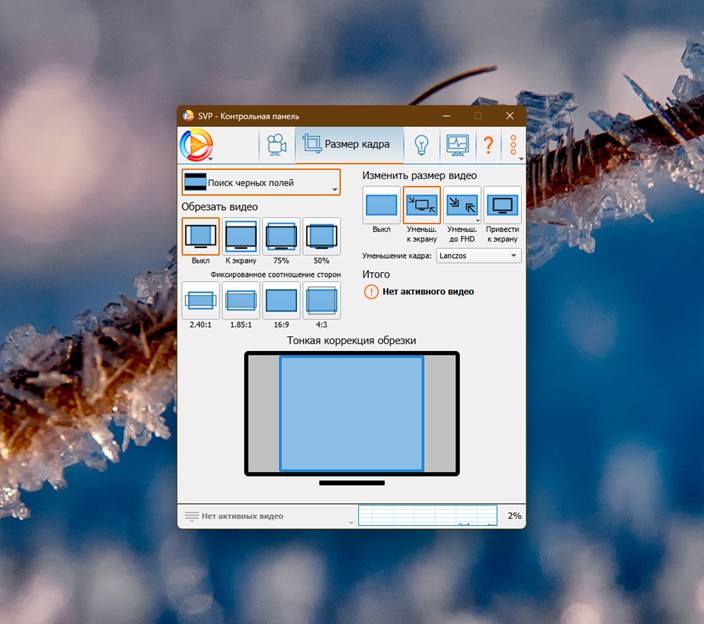Open the video camera profiles tab
This screenshot has height=624, width=704.
coord(275,145)
